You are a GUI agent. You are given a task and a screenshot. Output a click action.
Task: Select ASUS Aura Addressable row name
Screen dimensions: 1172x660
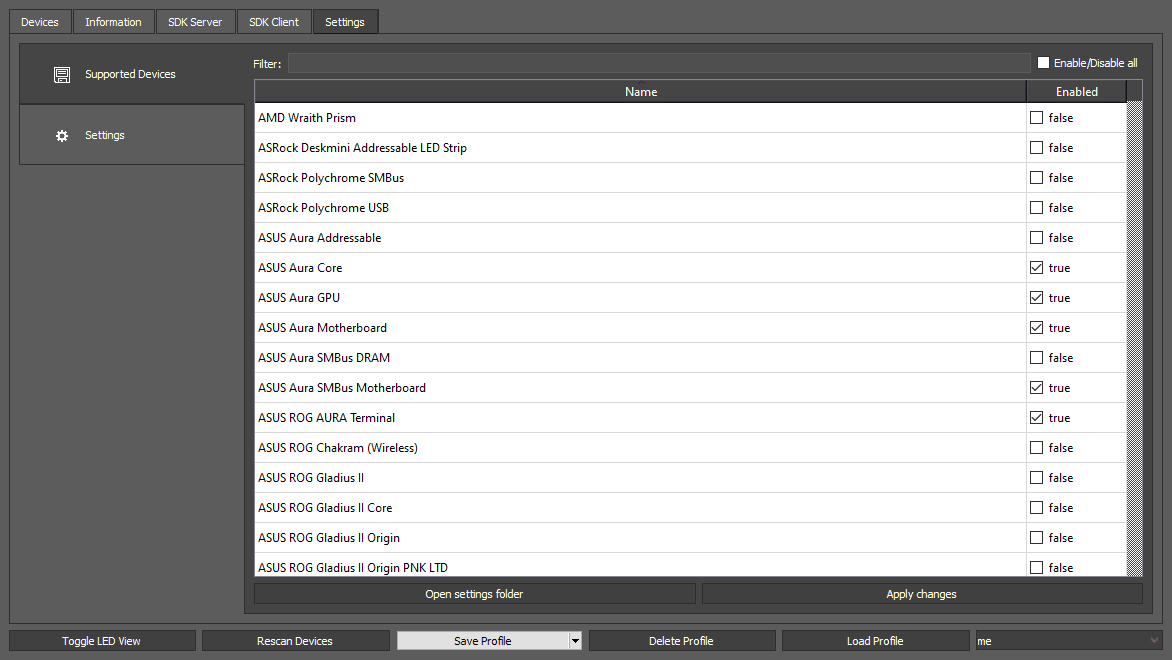point(319,237)
